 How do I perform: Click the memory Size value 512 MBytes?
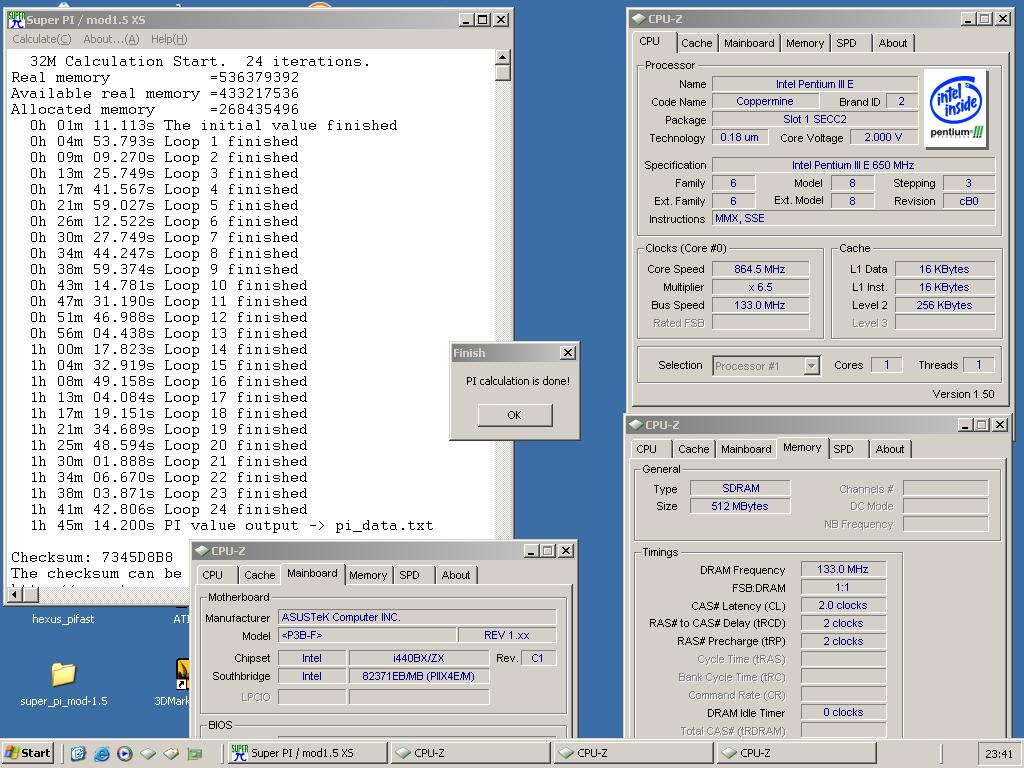[739, 506]
